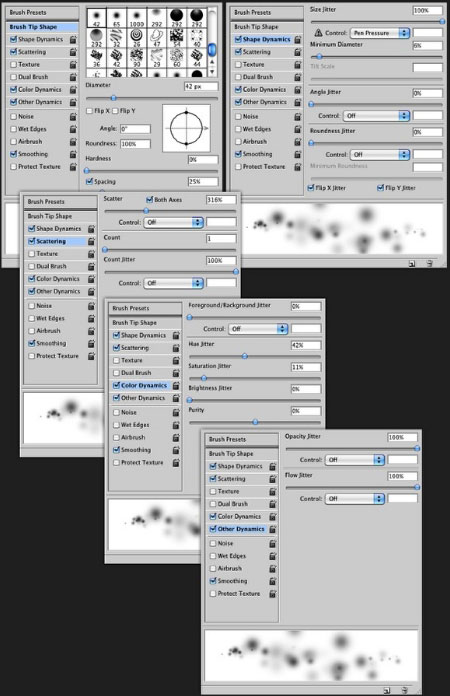Open the Opacity Jitter control dropdown
Image resolution: width=450 pixels, height=696 pixels.
[x=355, y=460]
